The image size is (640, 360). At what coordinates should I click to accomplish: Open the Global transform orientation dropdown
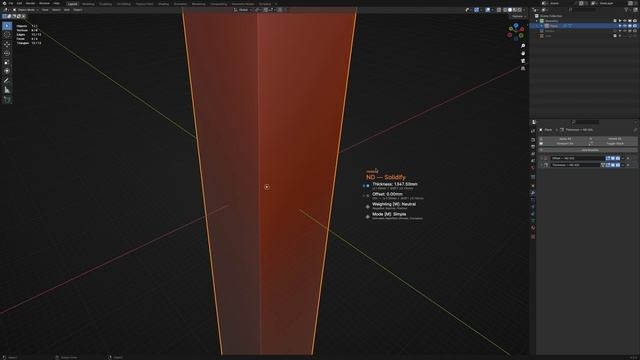pyautogui.click(x=243, y=10)
